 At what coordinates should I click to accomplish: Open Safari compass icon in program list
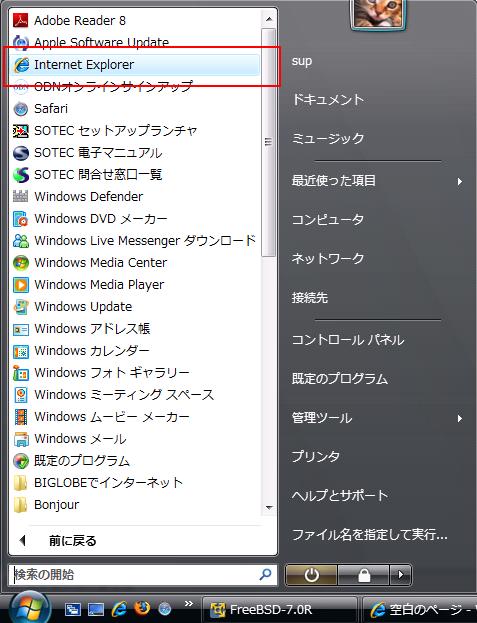(x=20, y=108)
